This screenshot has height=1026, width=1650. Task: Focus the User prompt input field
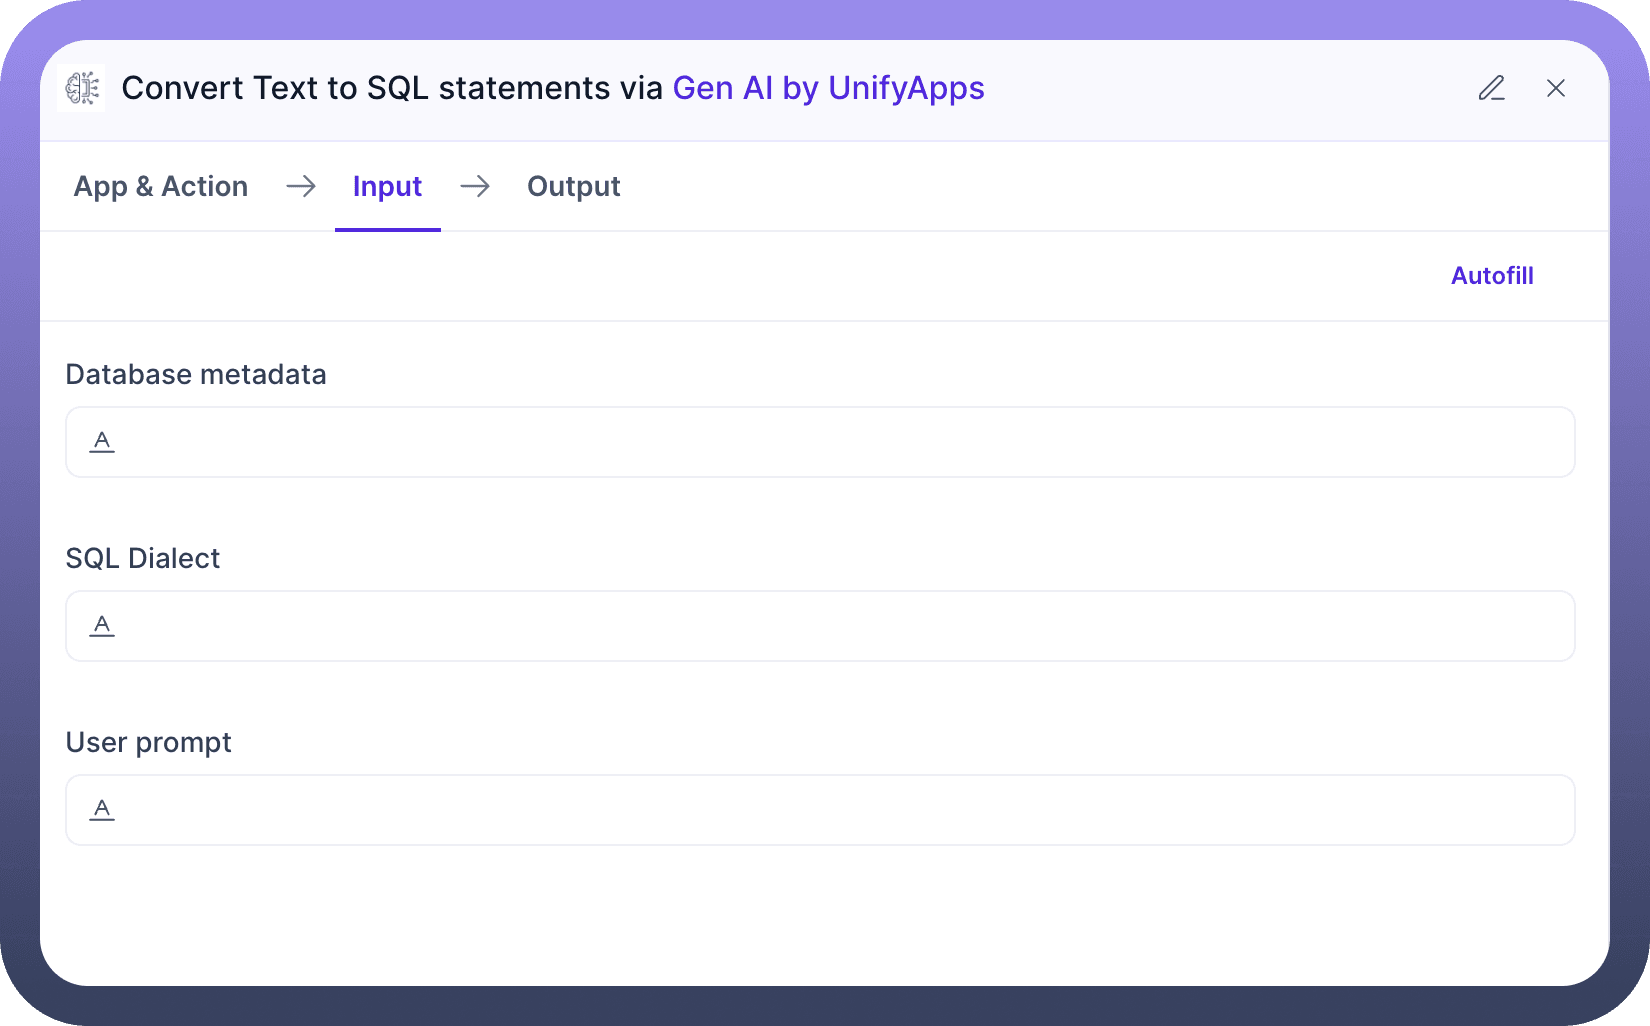point(840,810)
